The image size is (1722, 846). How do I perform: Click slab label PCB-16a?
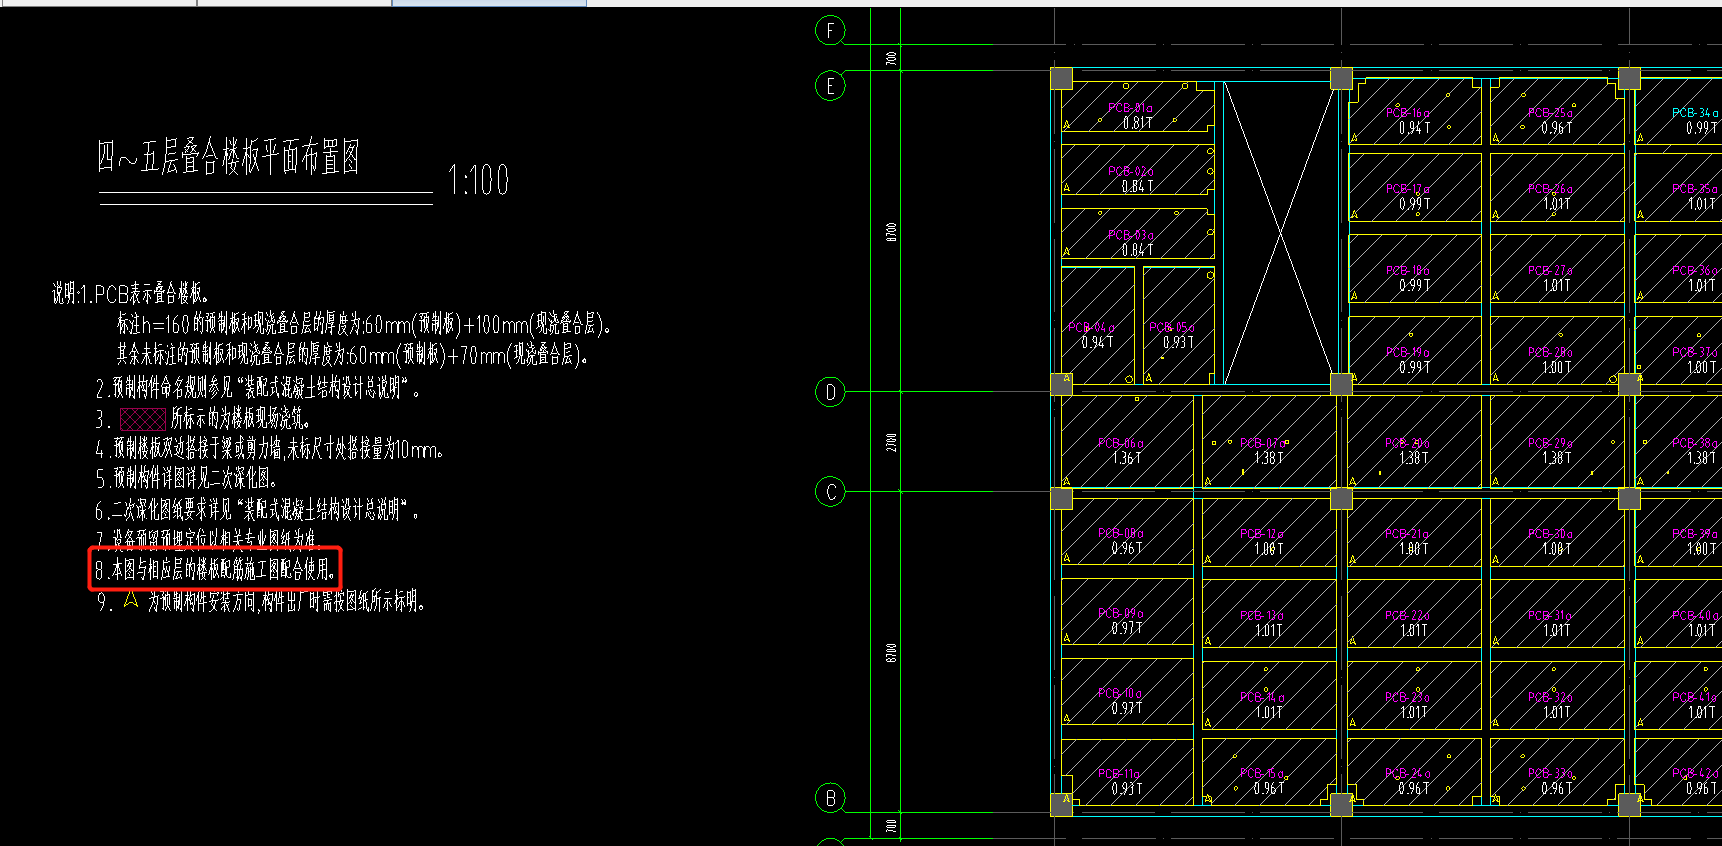coord(1408,113)
